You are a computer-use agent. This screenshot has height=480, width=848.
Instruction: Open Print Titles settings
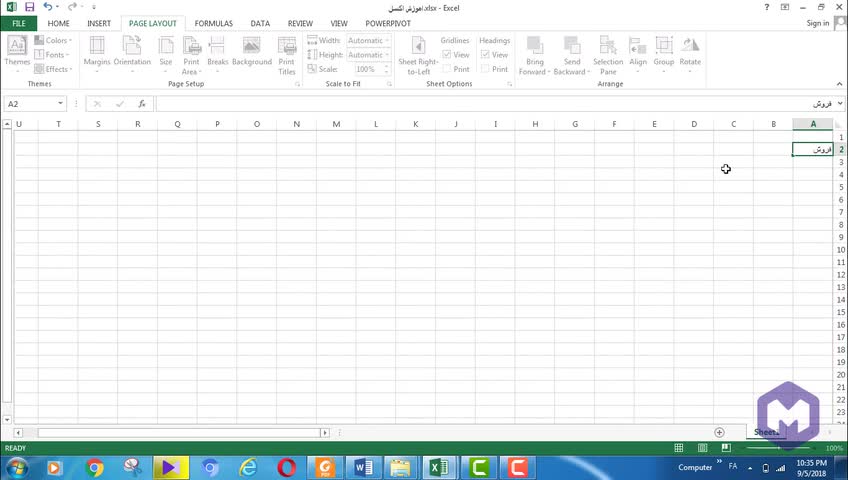coord(287,55)
